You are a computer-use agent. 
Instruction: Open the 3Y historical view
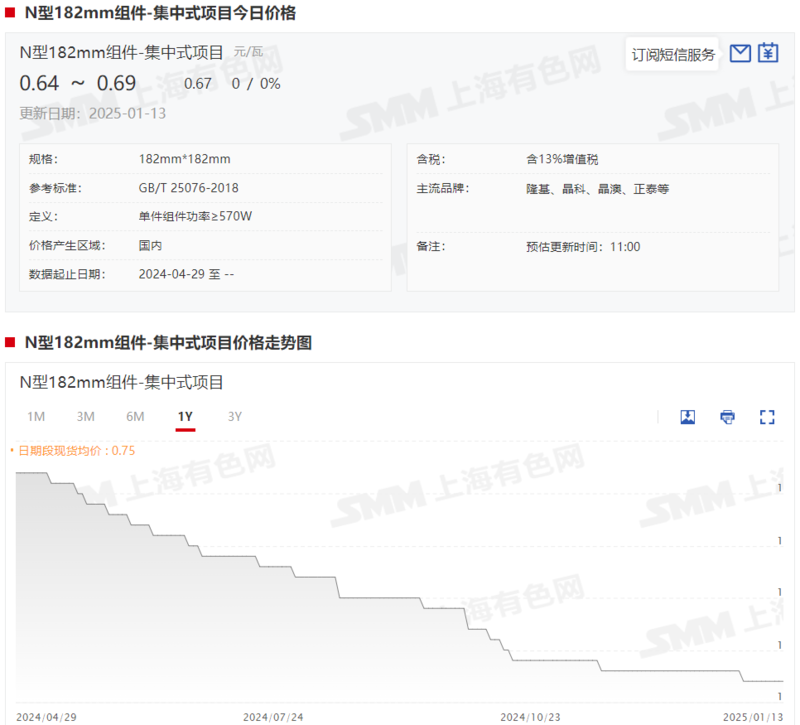234,416
